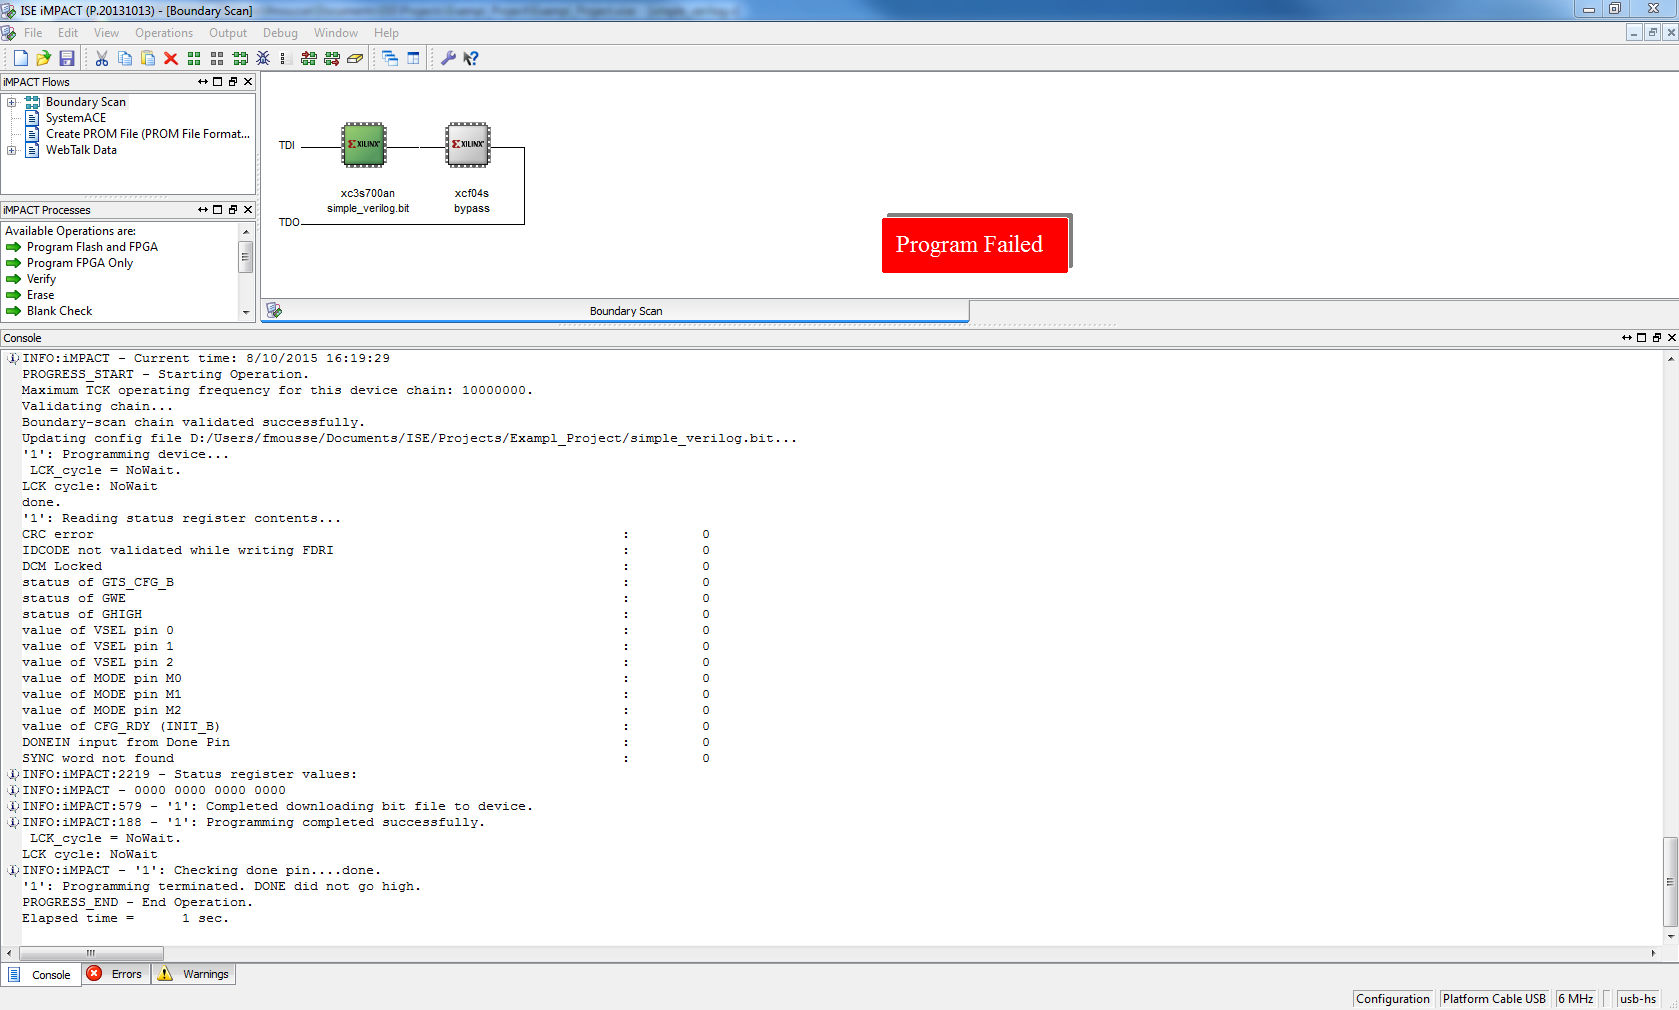1679x1010 pixels.
Task: Open the Debug menu
Action: (281, 33)
